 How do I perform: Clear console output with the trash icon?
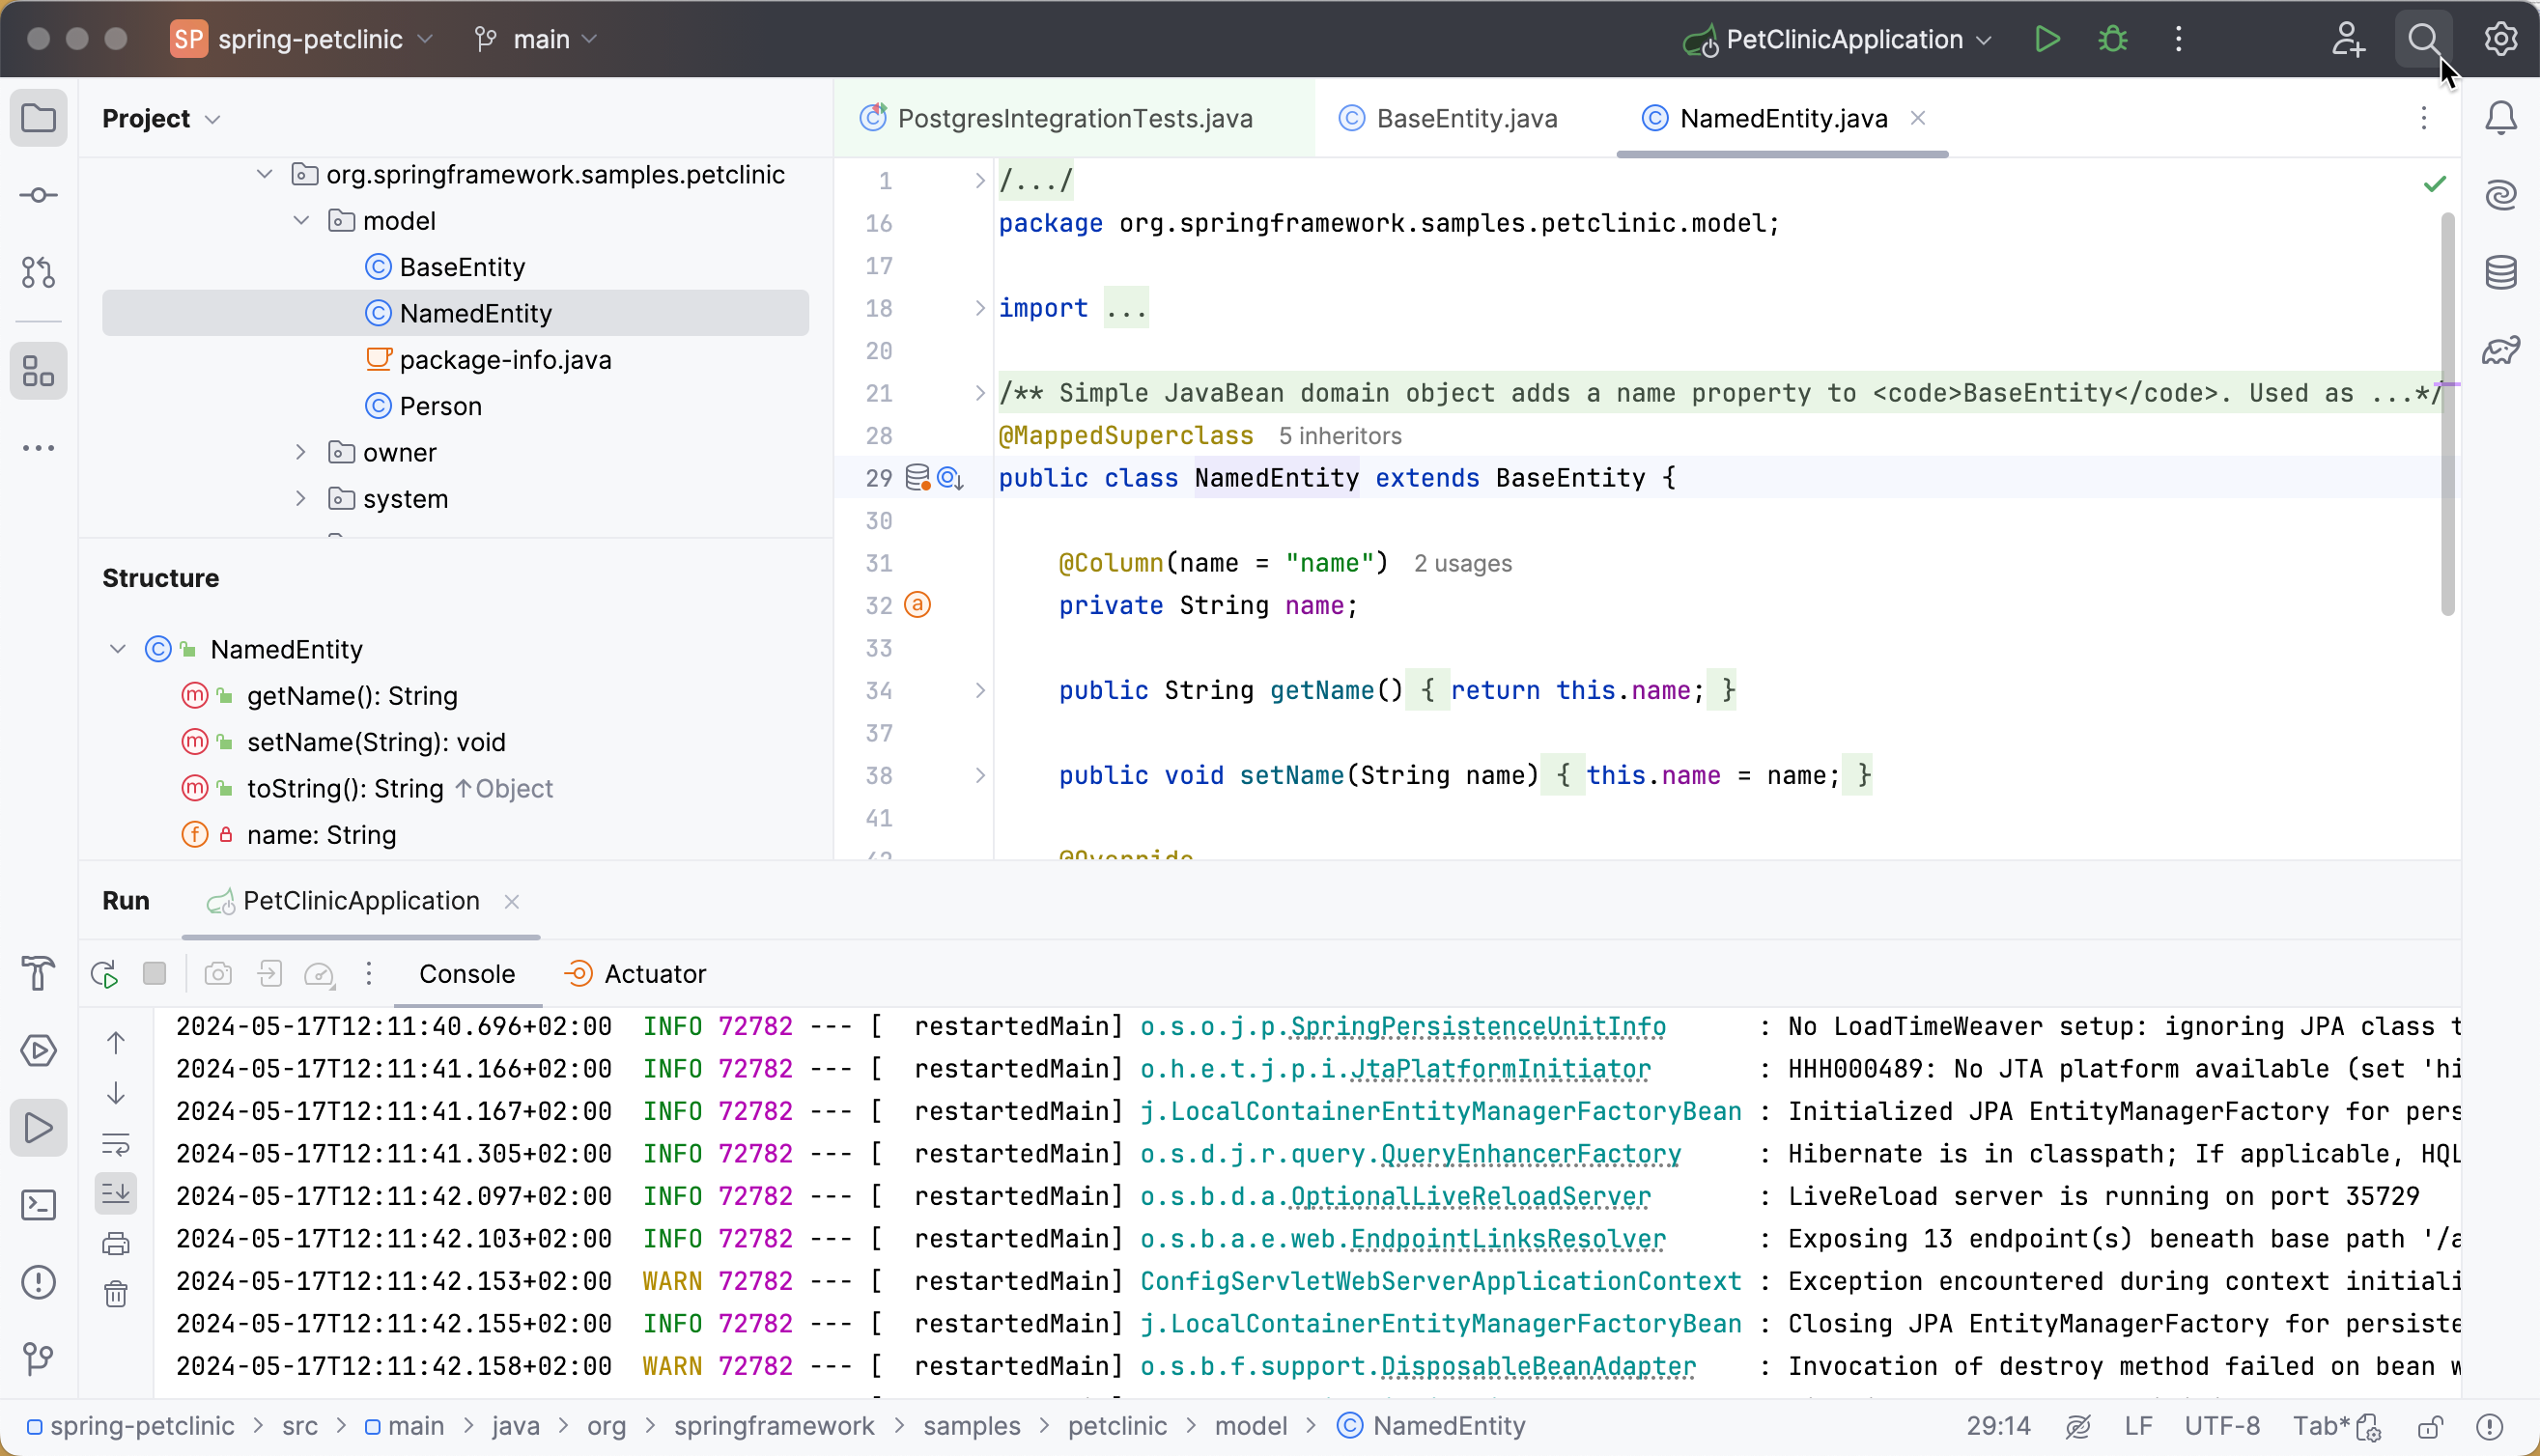click(117, 1293)
